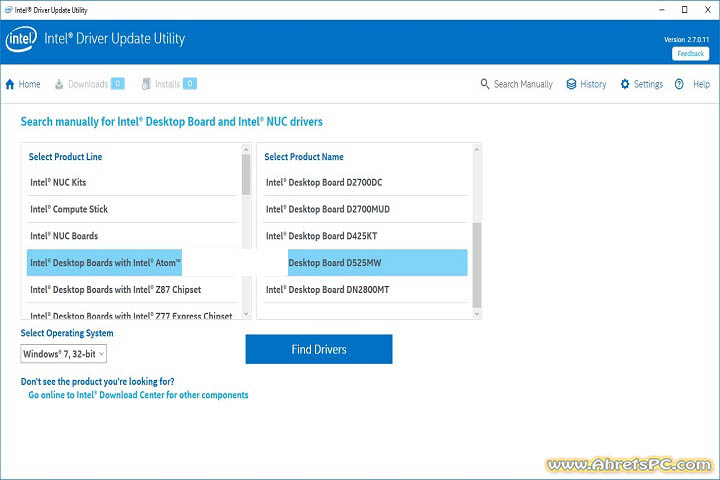Close the Driver Update Utility window
The height and width of the screenshot is (480, 720).
(708, 10)
